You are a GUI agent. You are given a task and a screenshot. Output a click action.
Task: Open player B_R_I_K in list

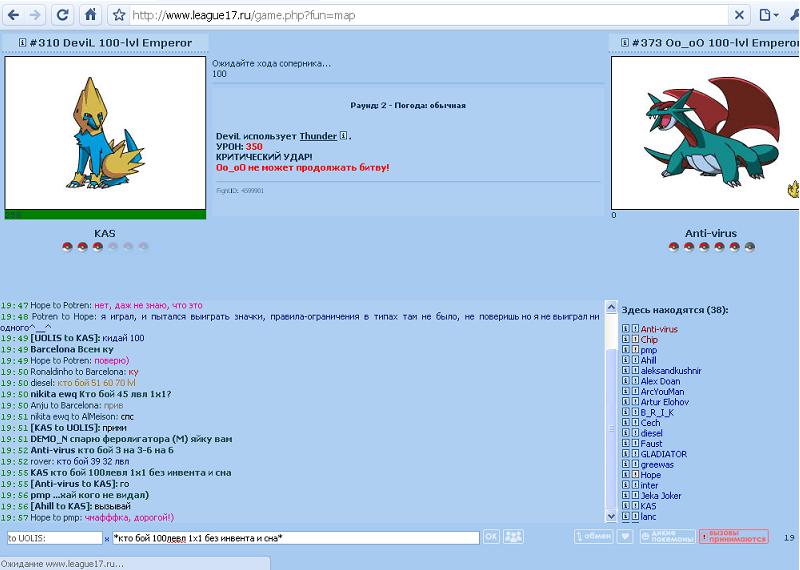pyautogui.click(x=657, y=412)
